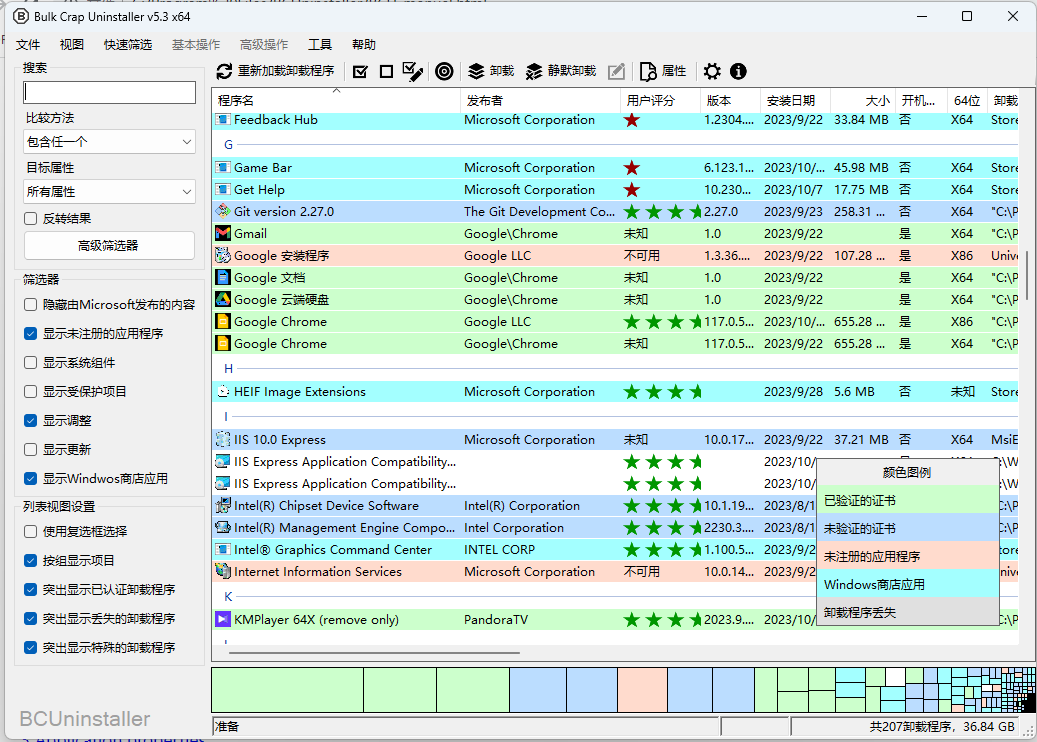Enable the 显示更新 checkbox
The height and width of the screenshot is (742, 1037).
30,450
